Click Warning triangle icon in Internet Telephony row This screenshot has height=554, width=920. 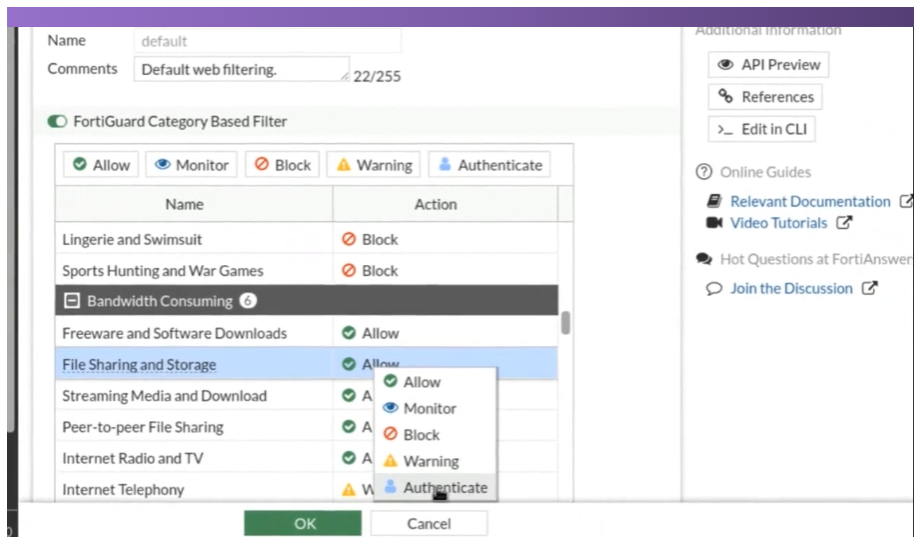349,489
